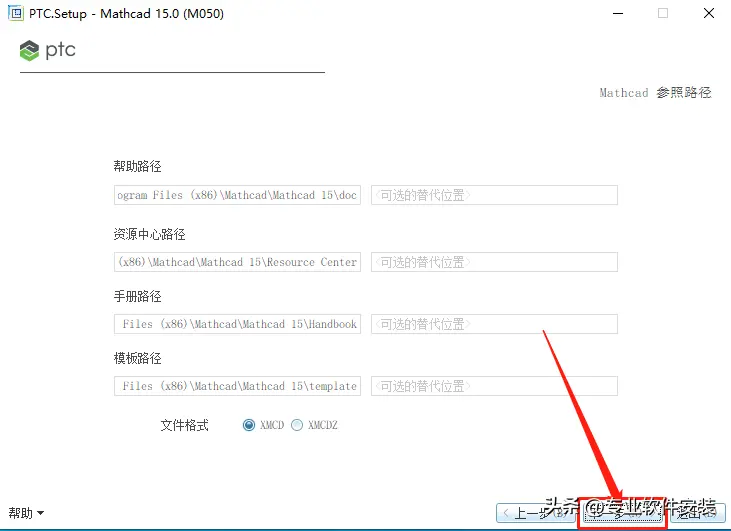731x531 pixels.
Task: Click the PTC.Setup title bar app icon
Action: [15, 13]
